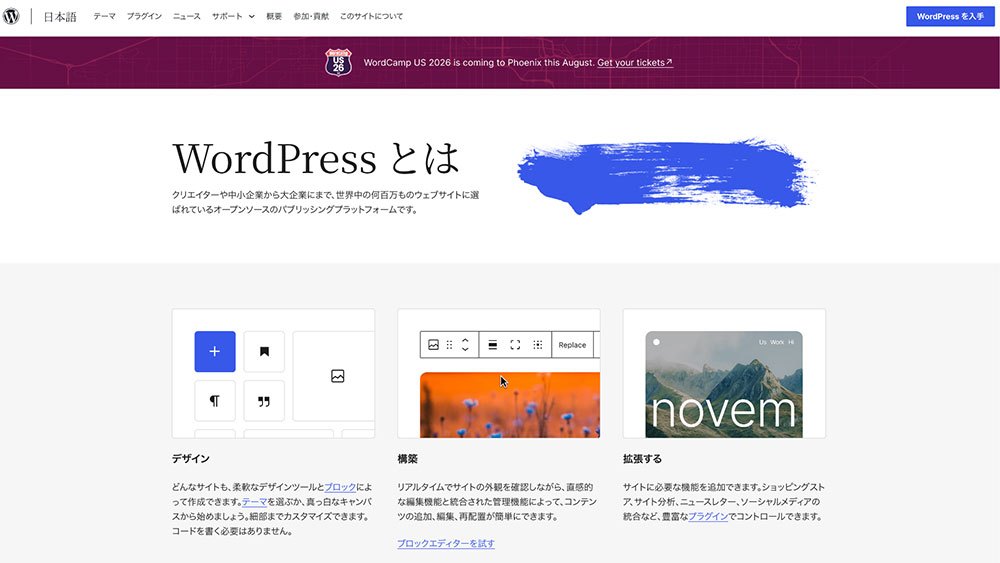
Task: Click the orange flower field image
Action: click(x=510, y=405)
